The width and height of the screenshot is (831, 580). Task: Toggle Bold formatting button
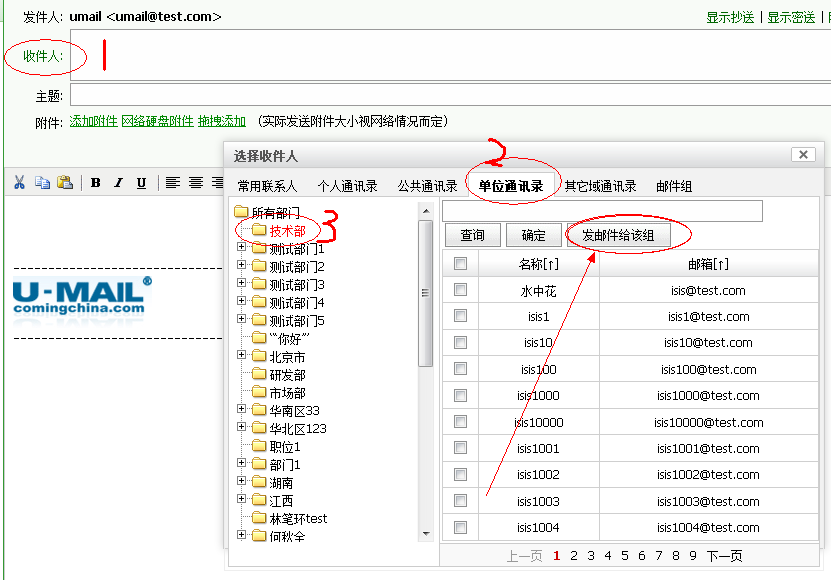coord(96,182)
